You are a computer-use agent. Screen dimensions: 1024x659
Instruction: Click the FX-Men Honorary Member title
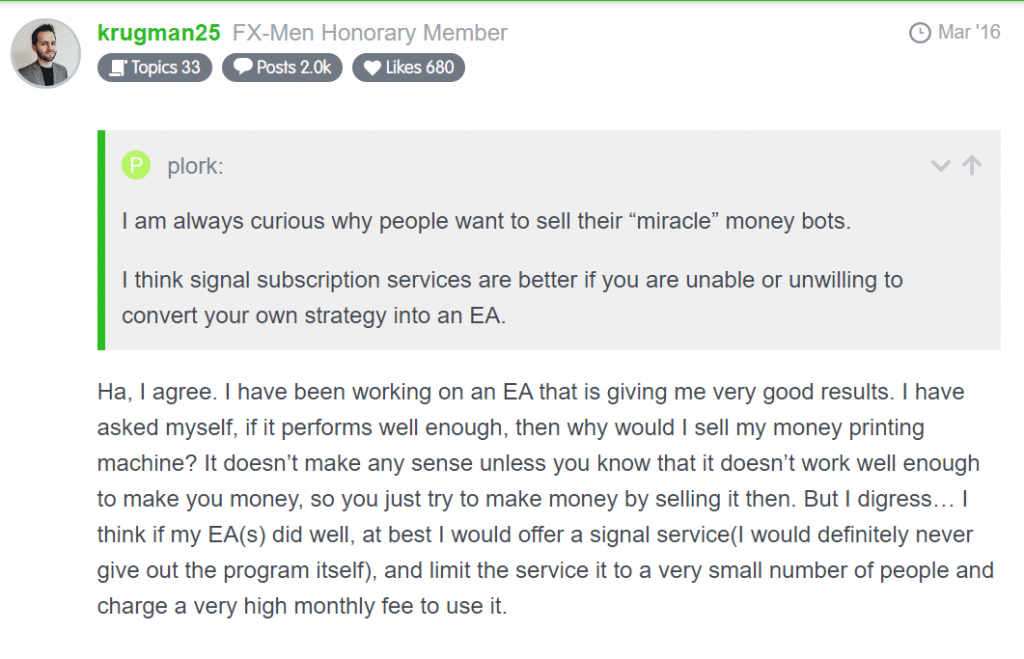(x=370, y=33)
